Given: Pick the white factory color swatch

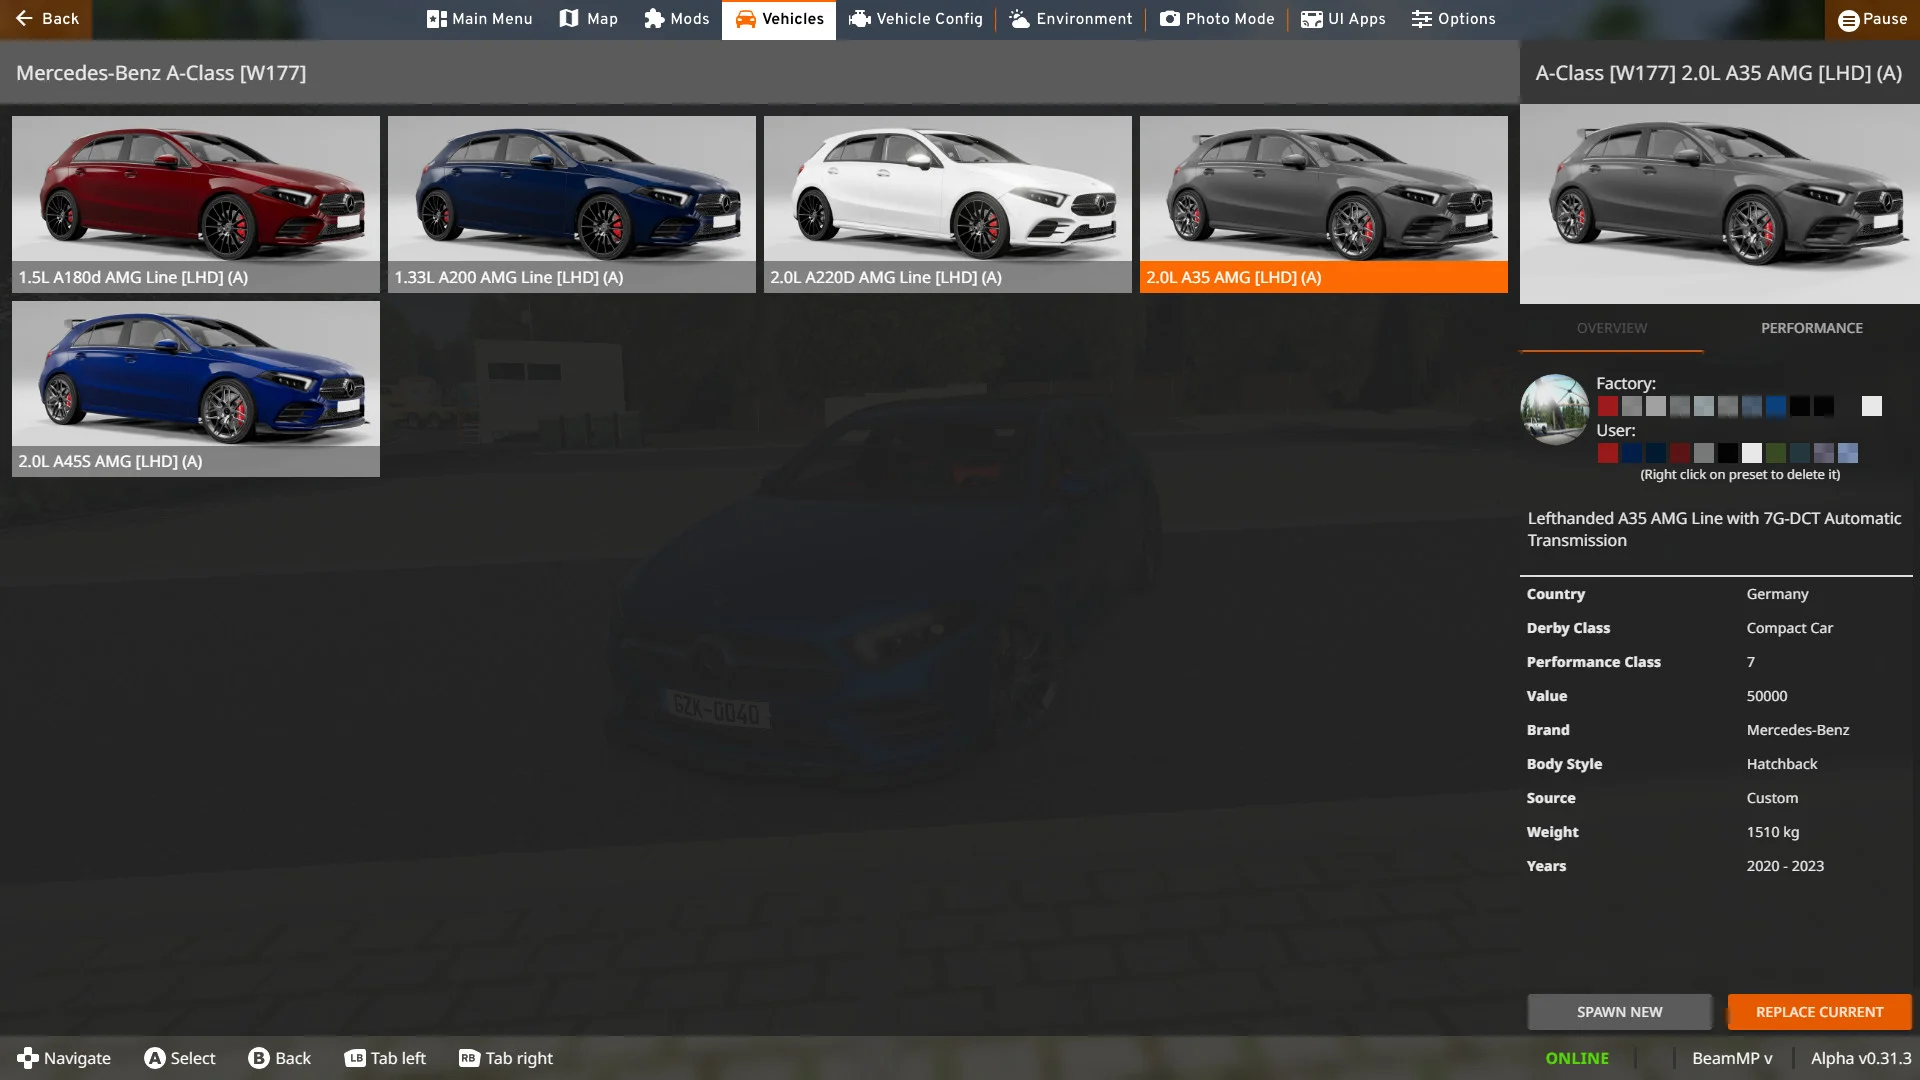Looking at the screenshot, I should 1871,406.
